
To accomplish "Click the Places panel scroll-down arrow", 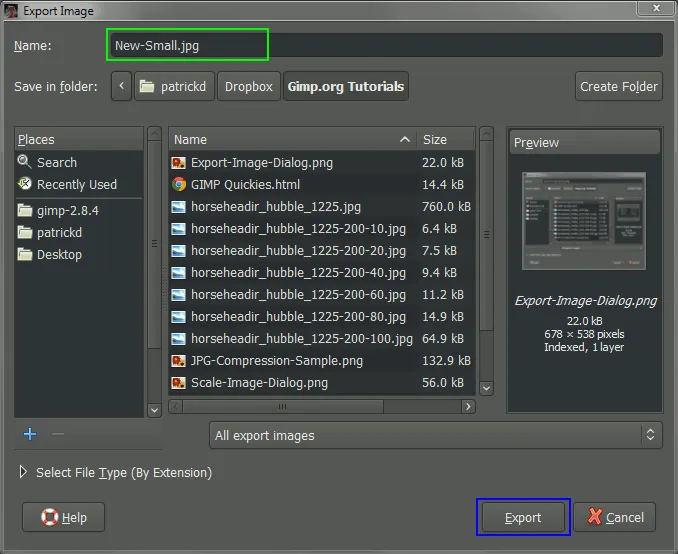I will [154, 410].
